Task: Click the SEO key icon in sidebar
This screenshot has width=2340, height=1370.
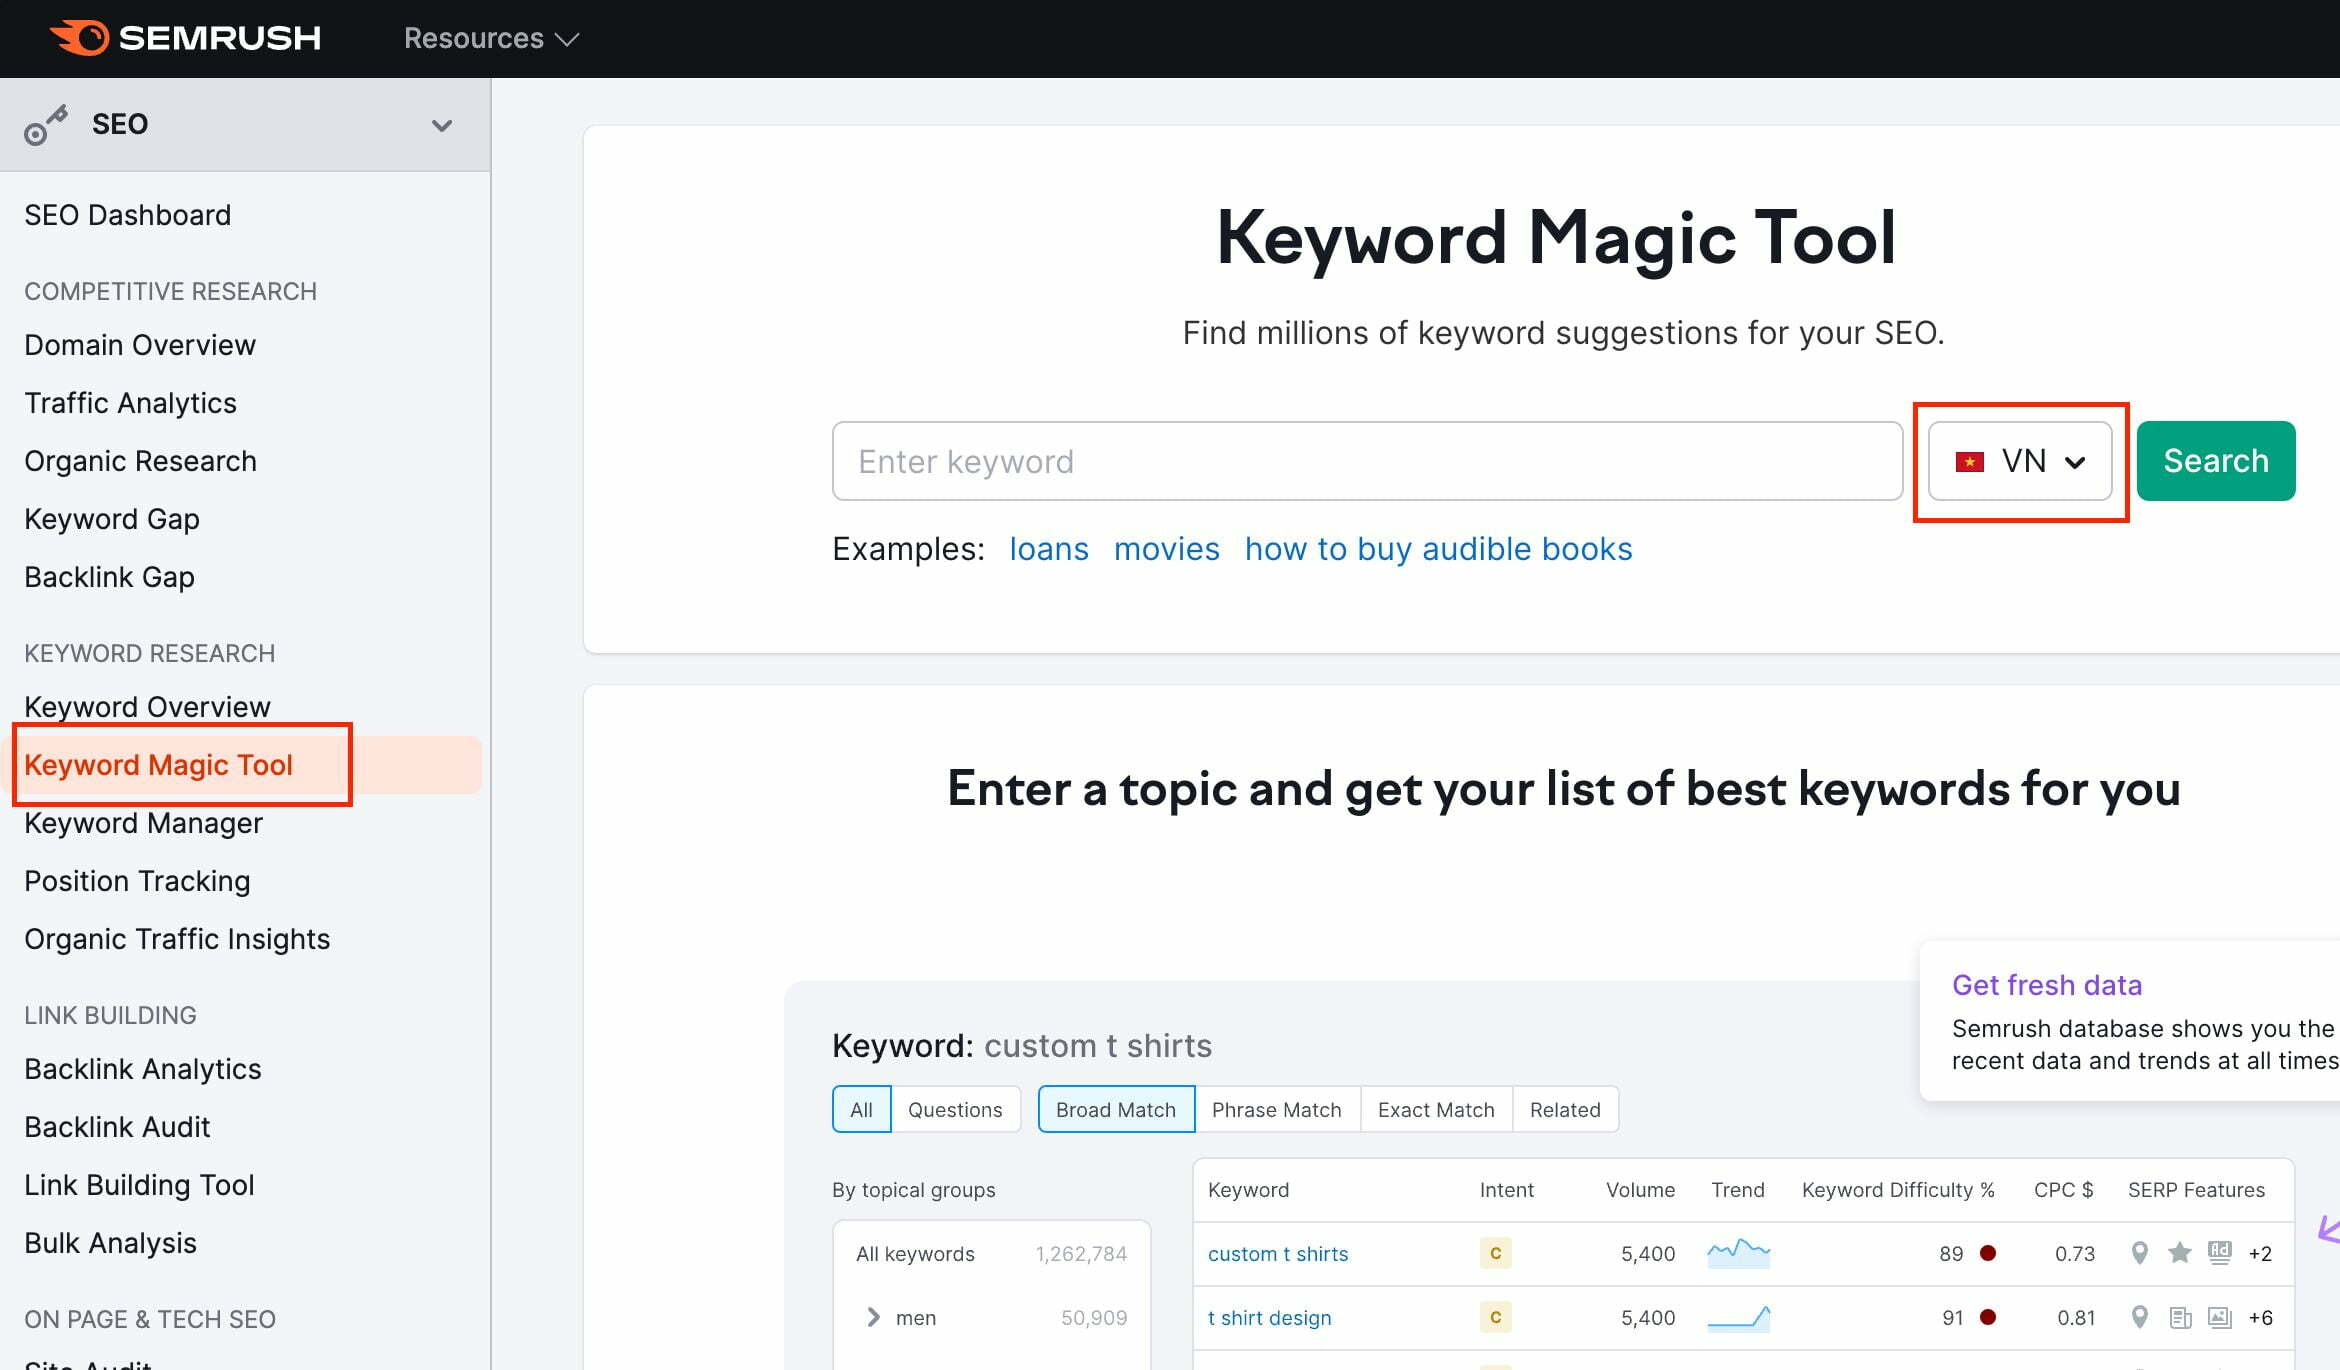Action: point(46,125)
